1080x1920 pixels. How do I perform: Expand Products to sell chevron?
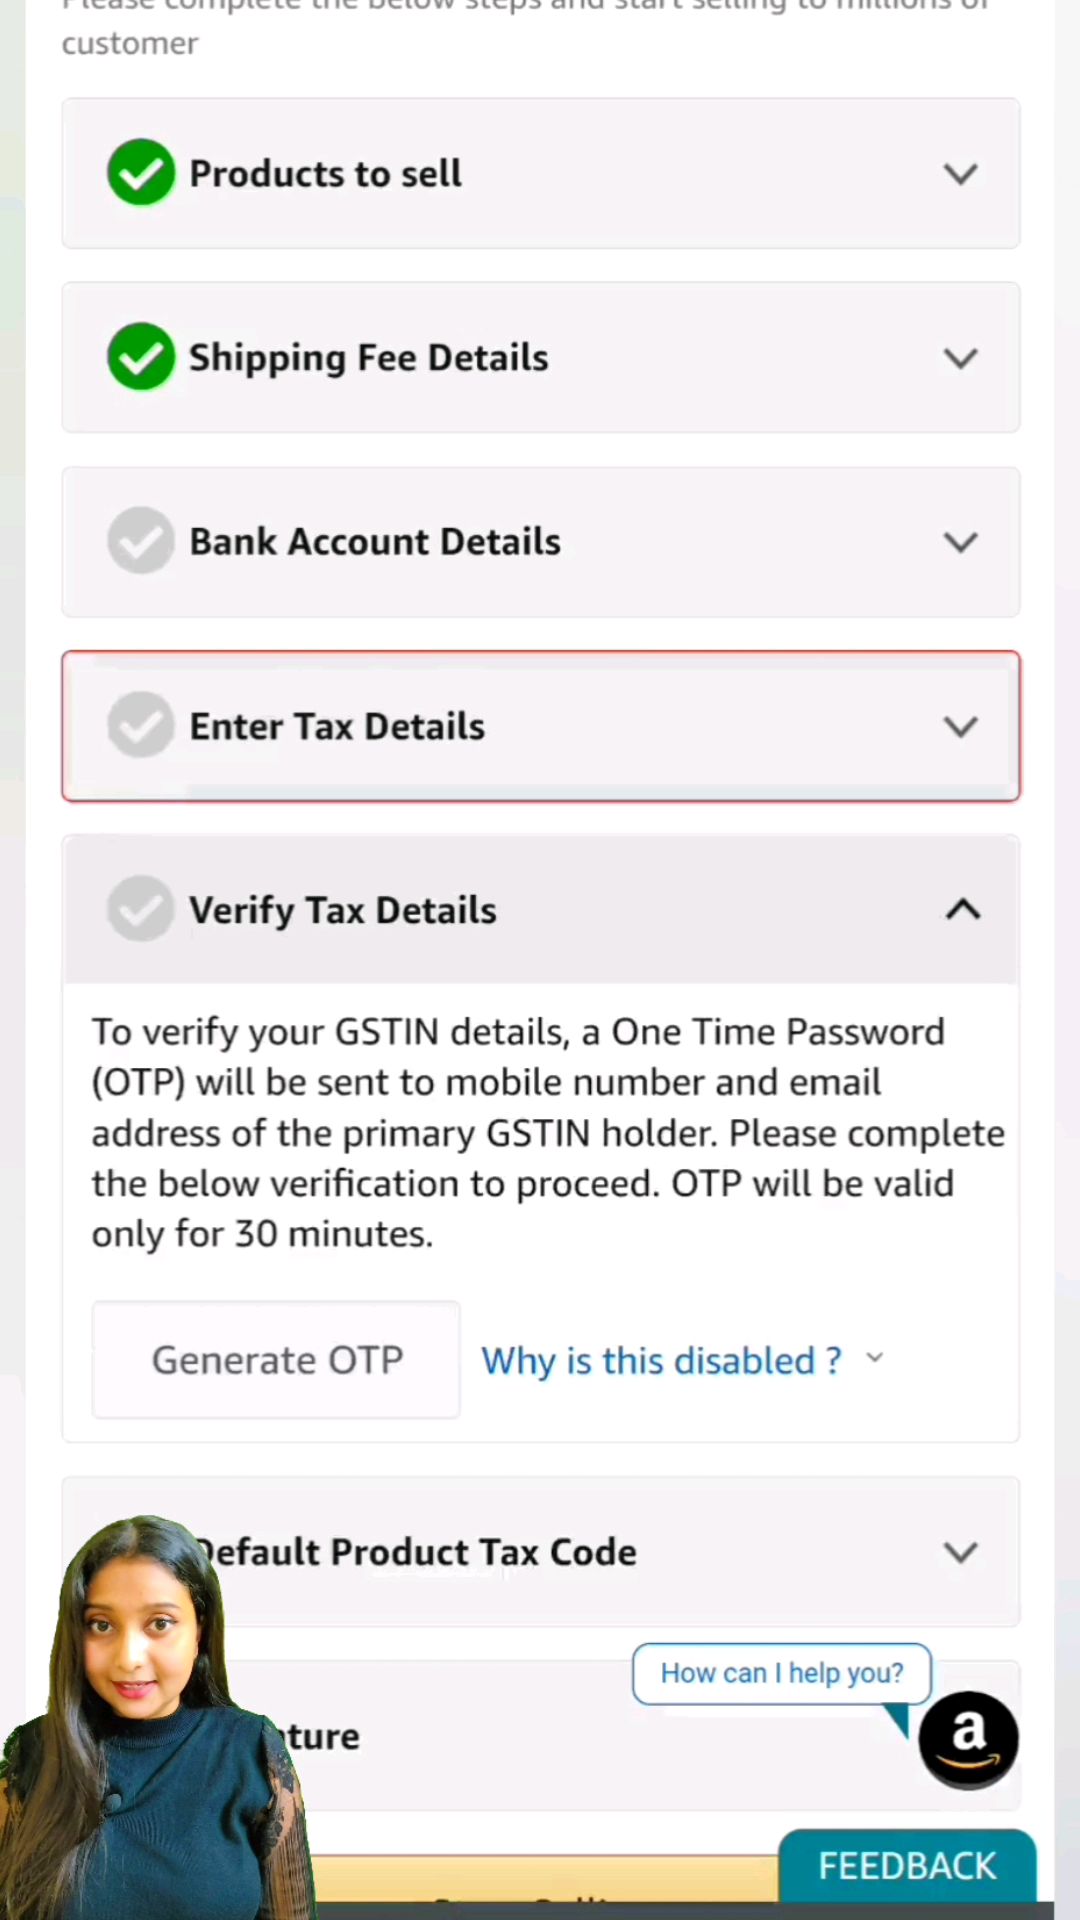click(x=960, y=174)
